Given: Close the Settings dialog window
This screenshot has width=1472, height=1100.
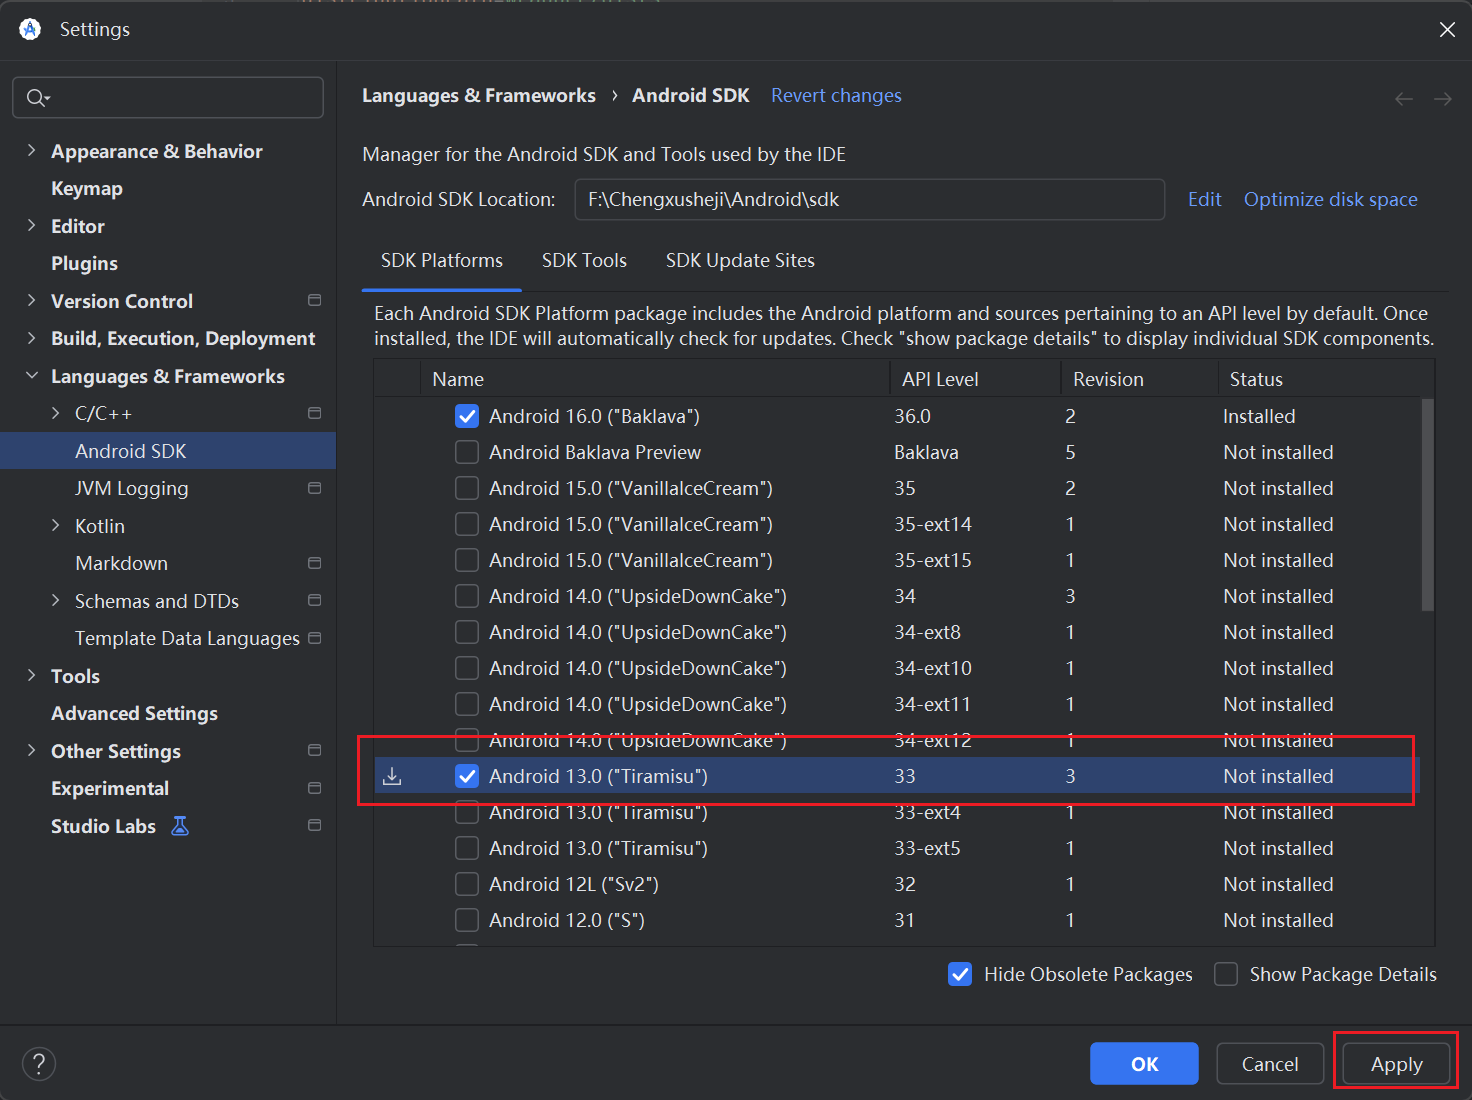Looking at the screenshot, I should tap(1447, 30).
